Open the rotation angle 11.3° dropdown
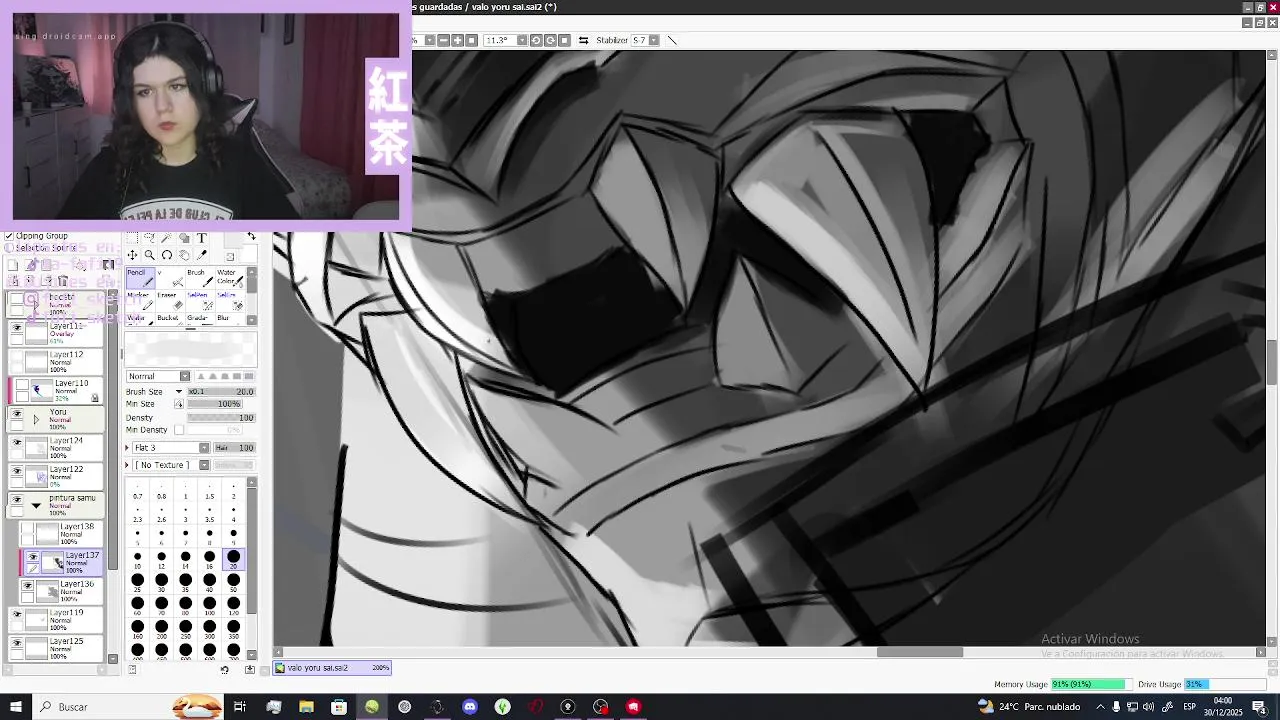The image size is (1280, 720). tap(521, 40)
